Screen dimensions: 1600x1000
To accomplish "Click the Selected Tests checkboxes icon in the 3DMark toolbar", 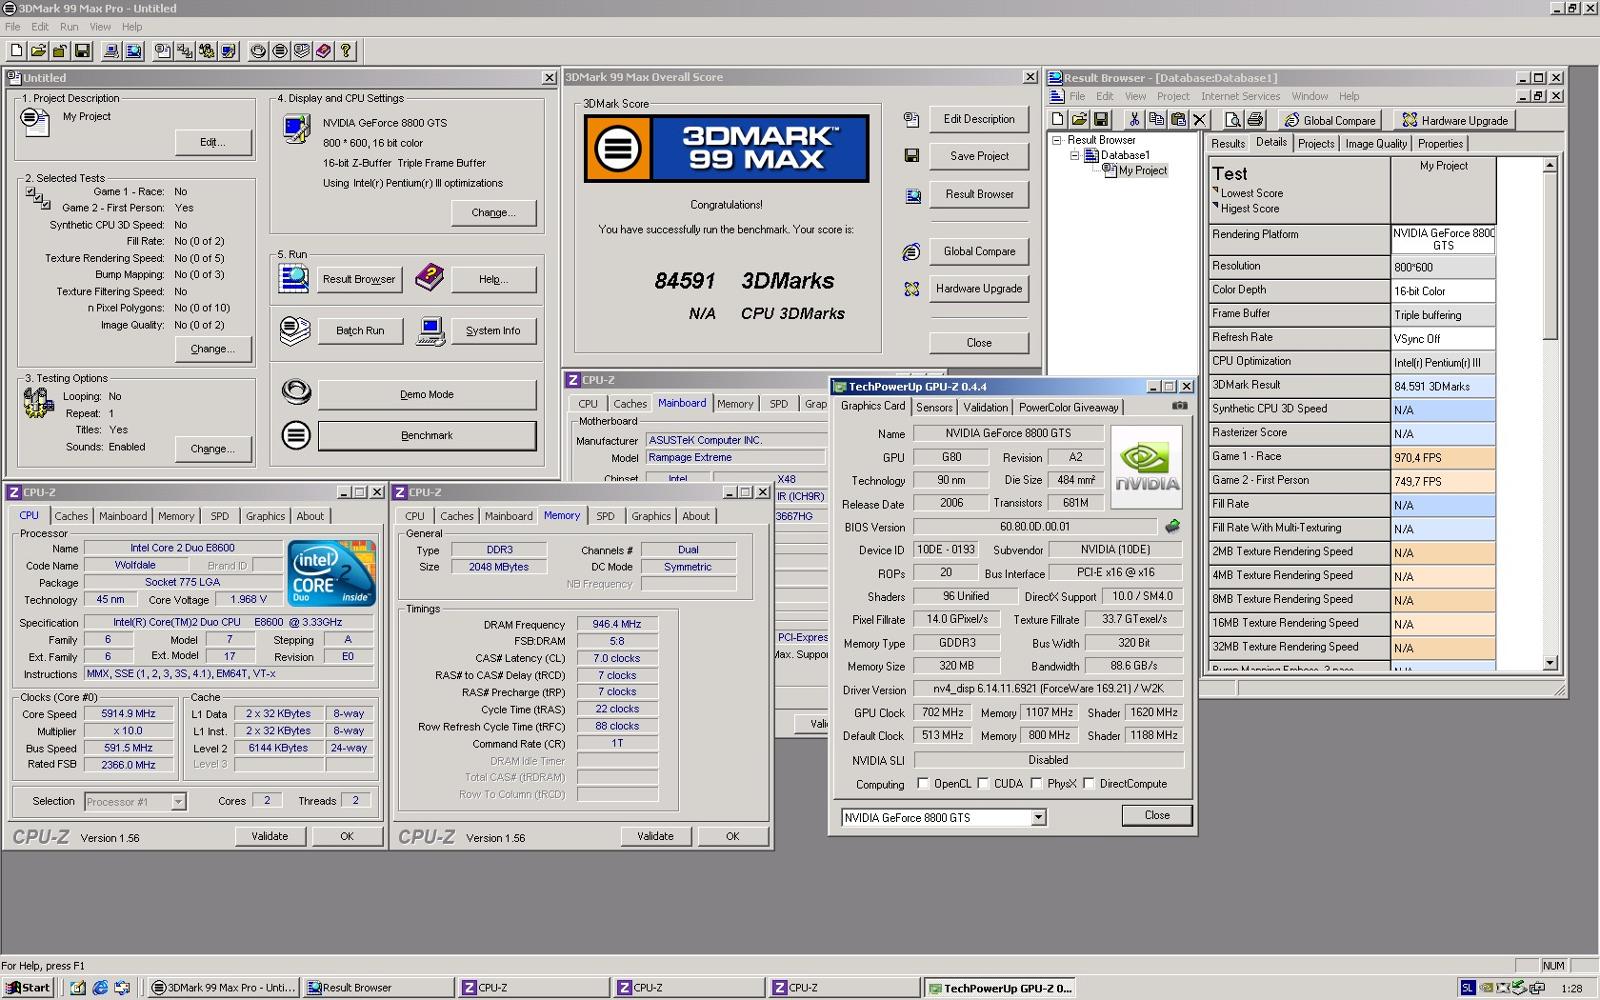I will [x=184, y=51].
